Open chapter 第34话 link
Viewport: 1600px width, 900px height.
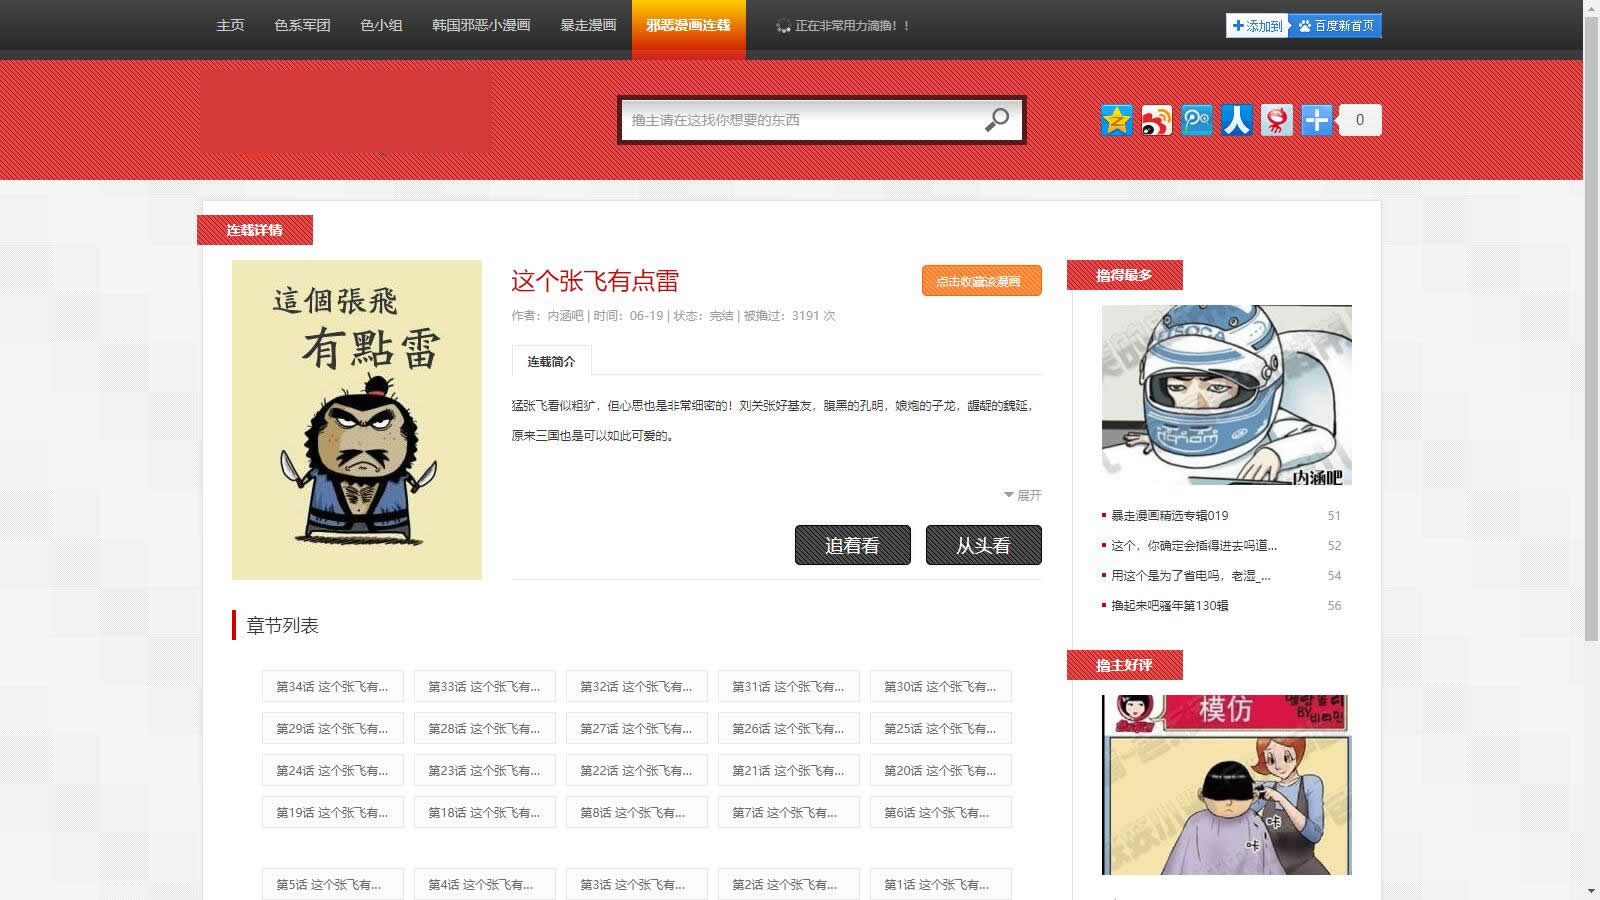(x=332, y=686)
